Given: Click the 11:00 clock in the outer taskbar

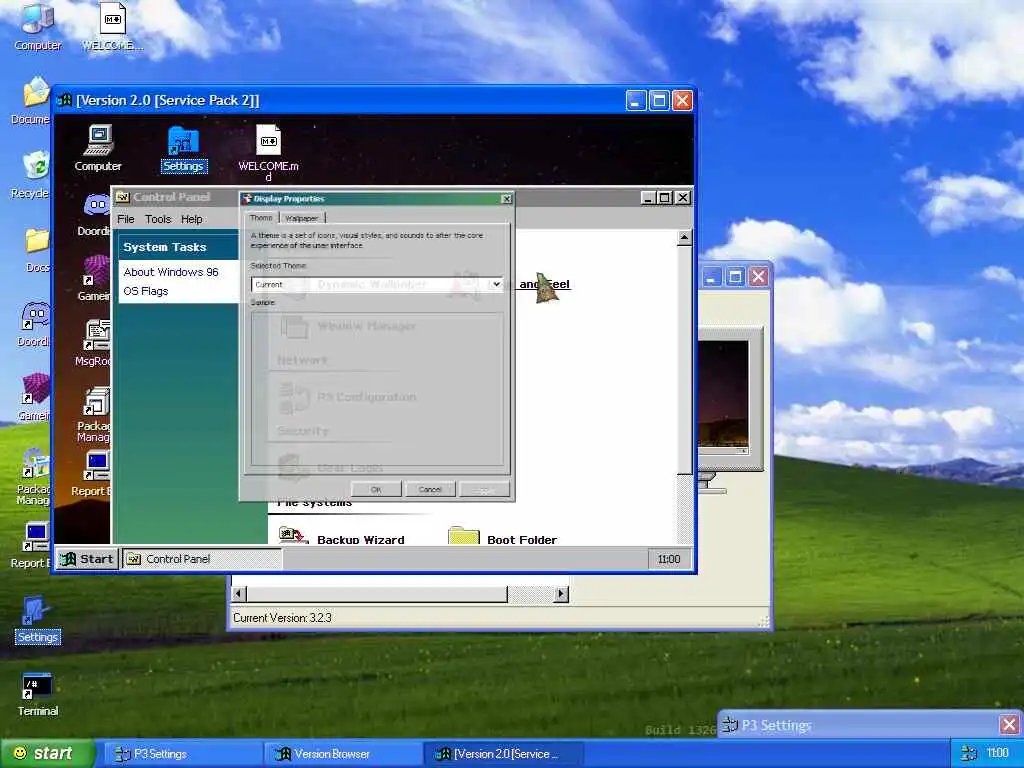Looking at the screenshot, I should coord(997,754).
